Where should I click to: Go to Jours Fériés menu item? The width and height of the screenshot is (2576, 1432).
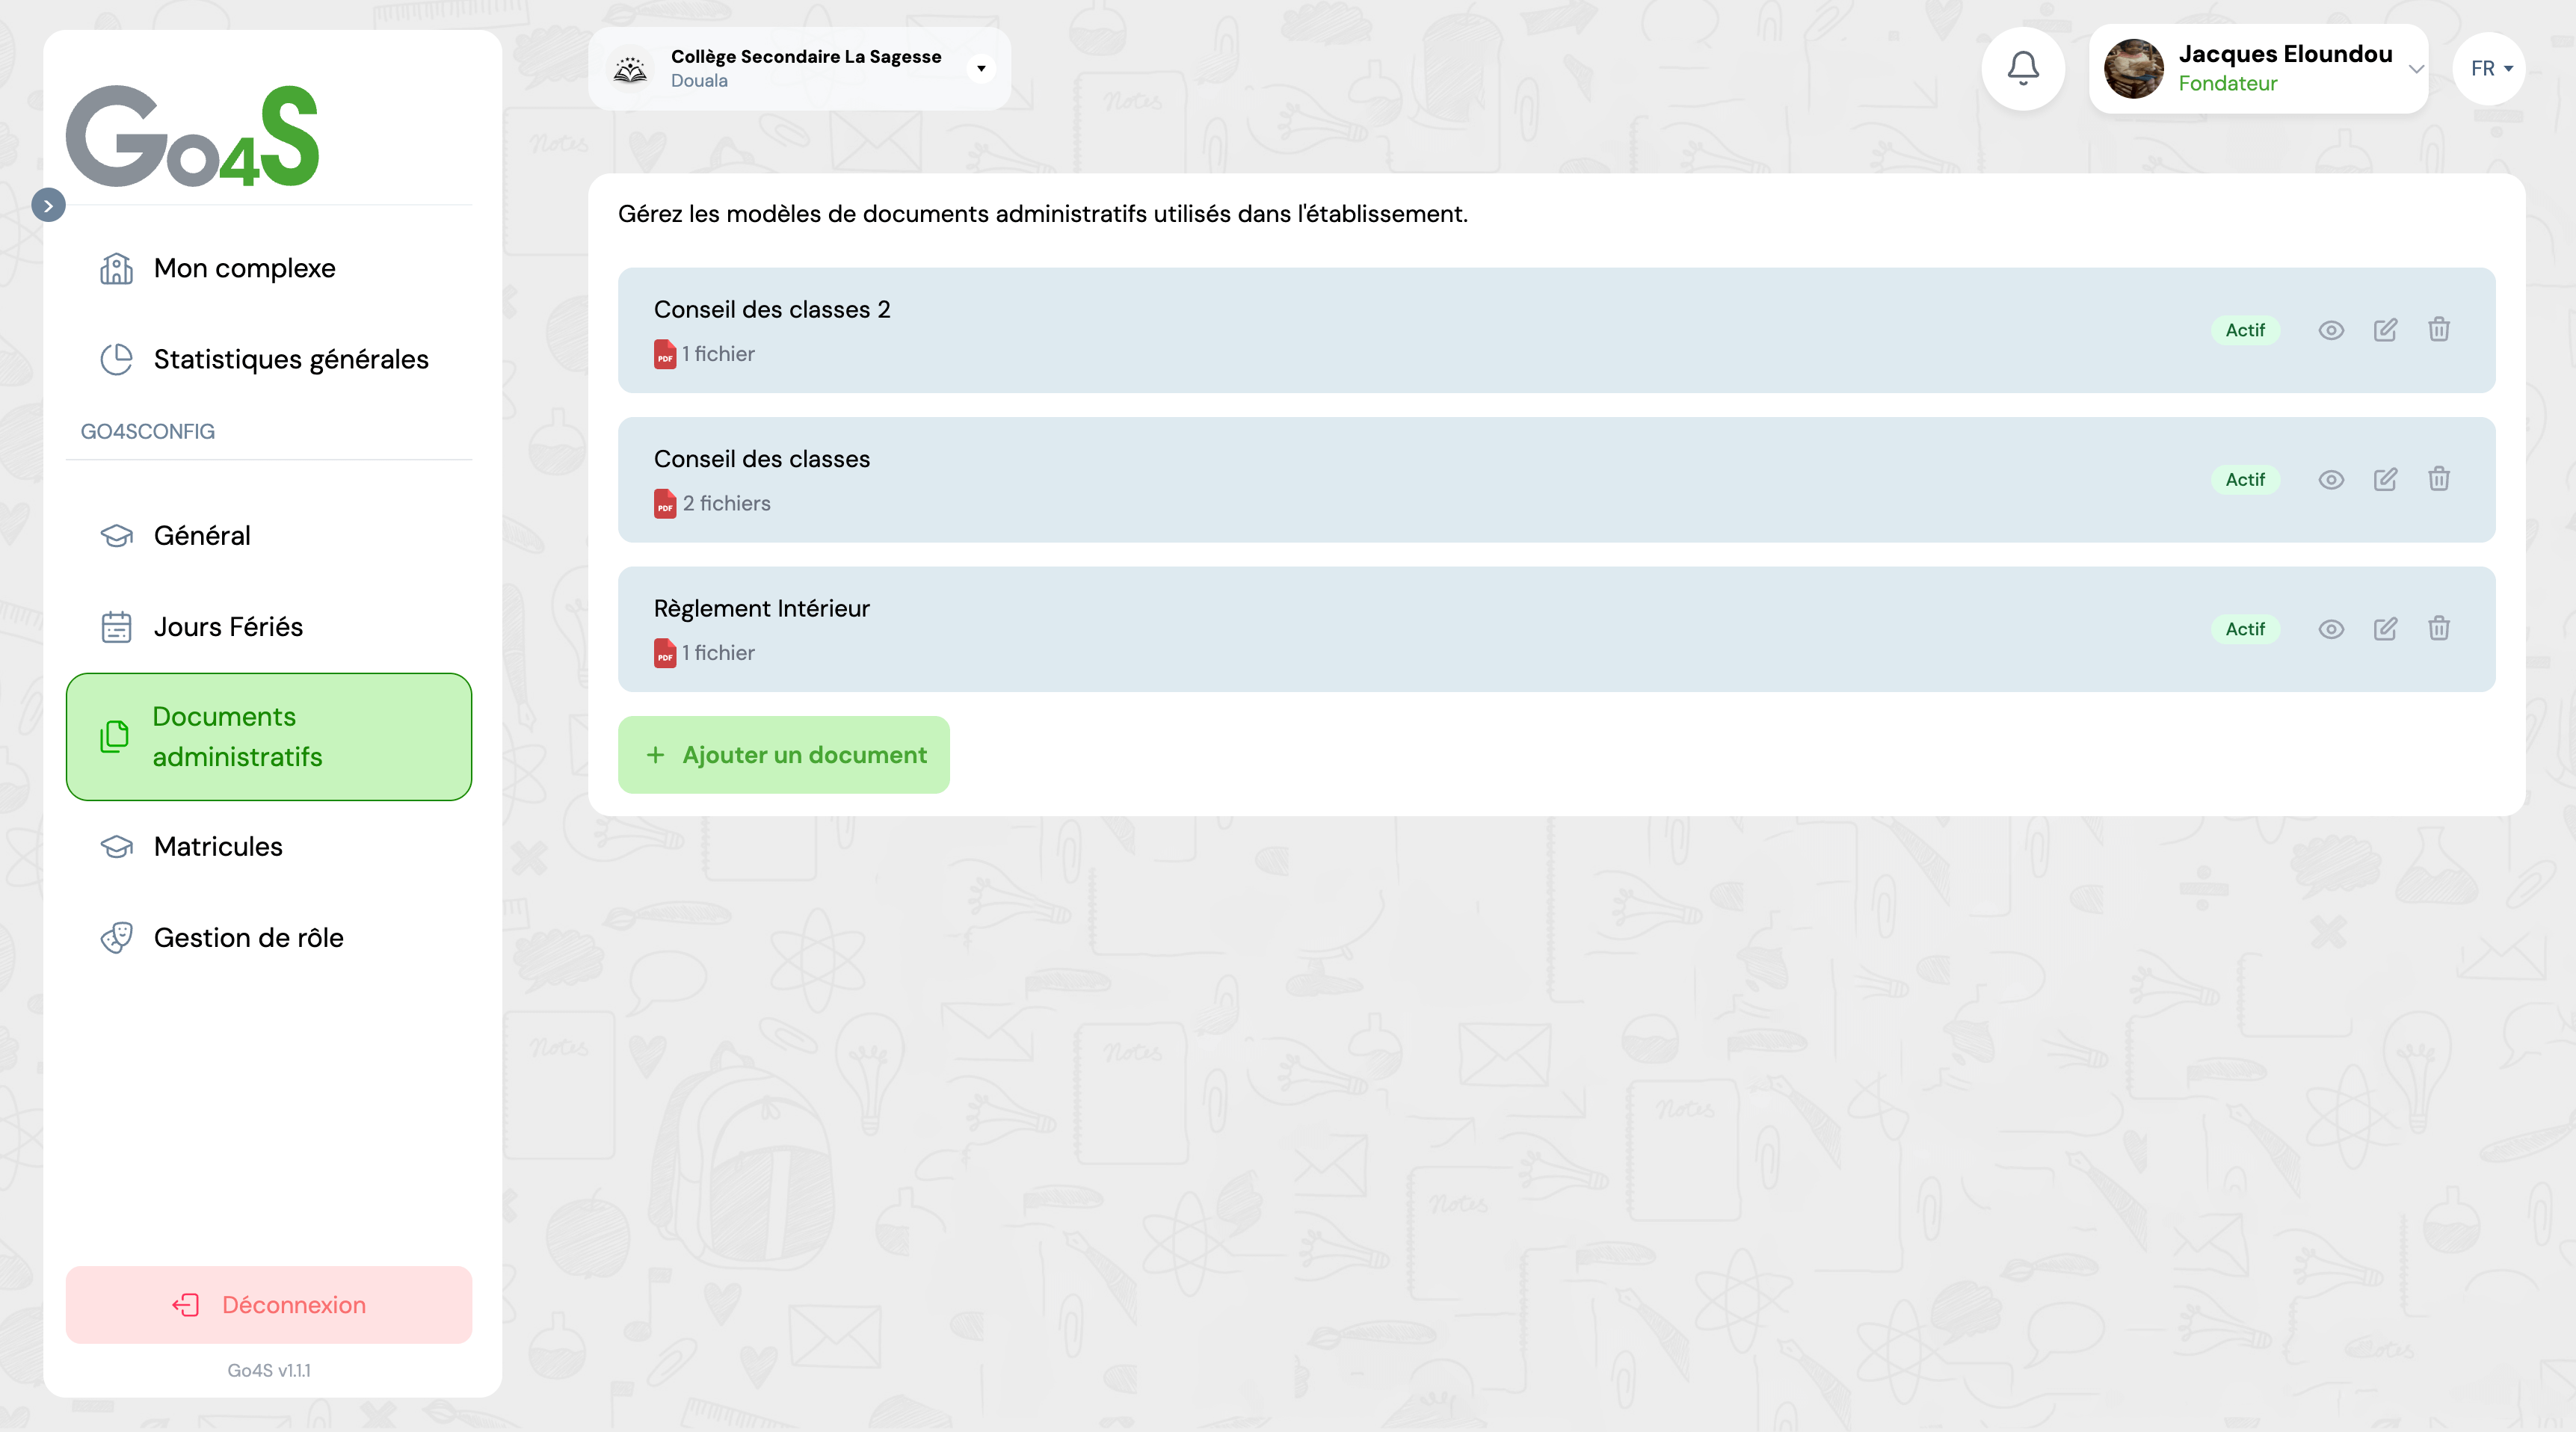pyautogui.click(x=228, y=627)
